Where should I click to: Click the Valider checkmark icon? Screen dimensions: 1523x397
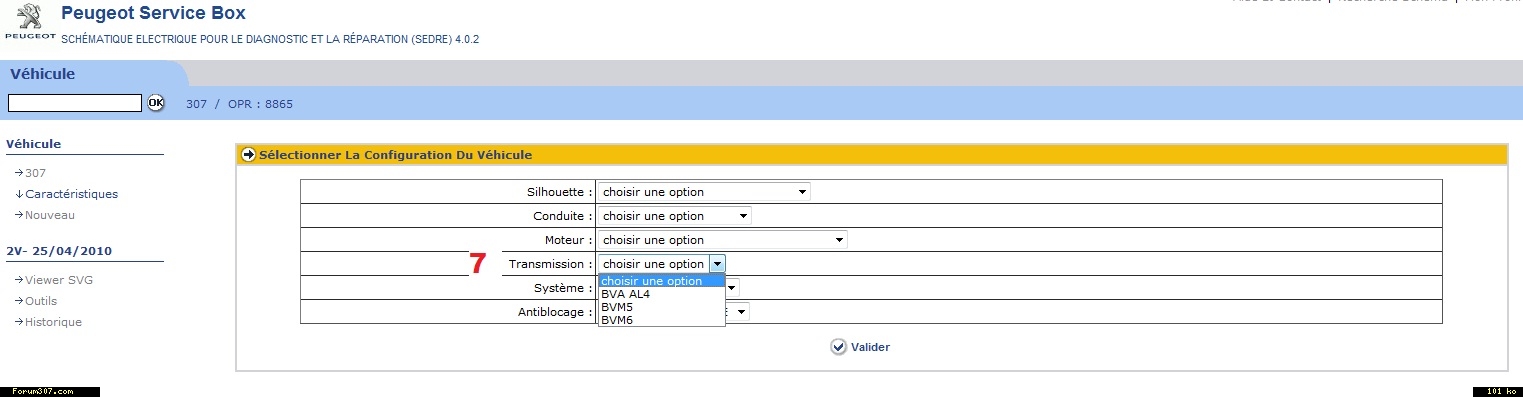838,347
